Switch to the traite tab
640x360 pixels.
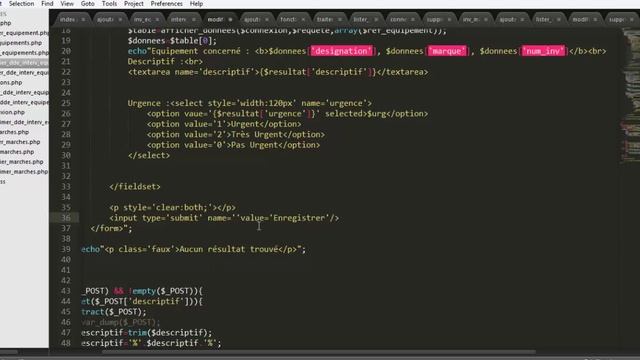pos(325,20)
